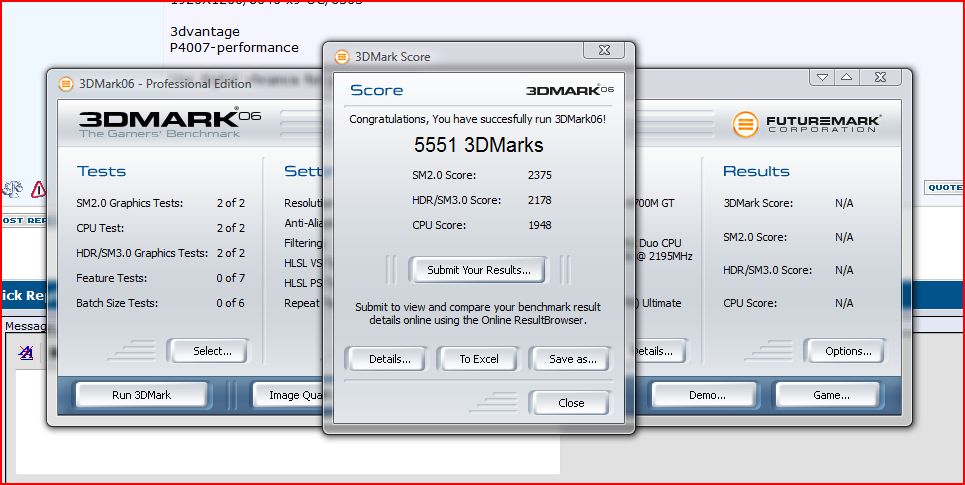Click '5551 3DMarks' score text
Screen dimensions: 965x485
tap(478, 145)
